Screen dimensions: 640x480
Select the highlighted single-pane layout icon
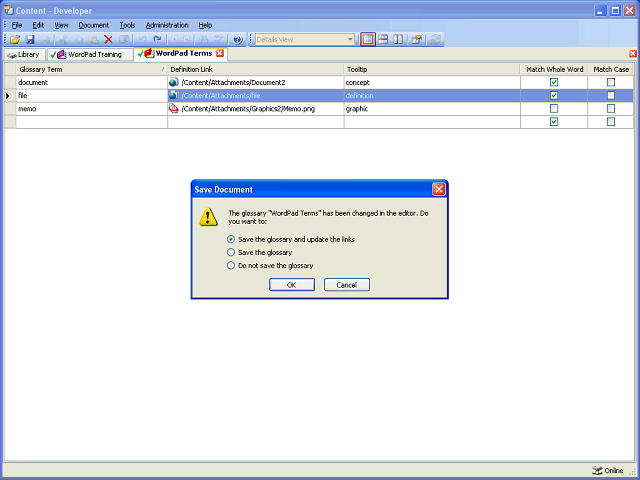(x=368, y=40)
